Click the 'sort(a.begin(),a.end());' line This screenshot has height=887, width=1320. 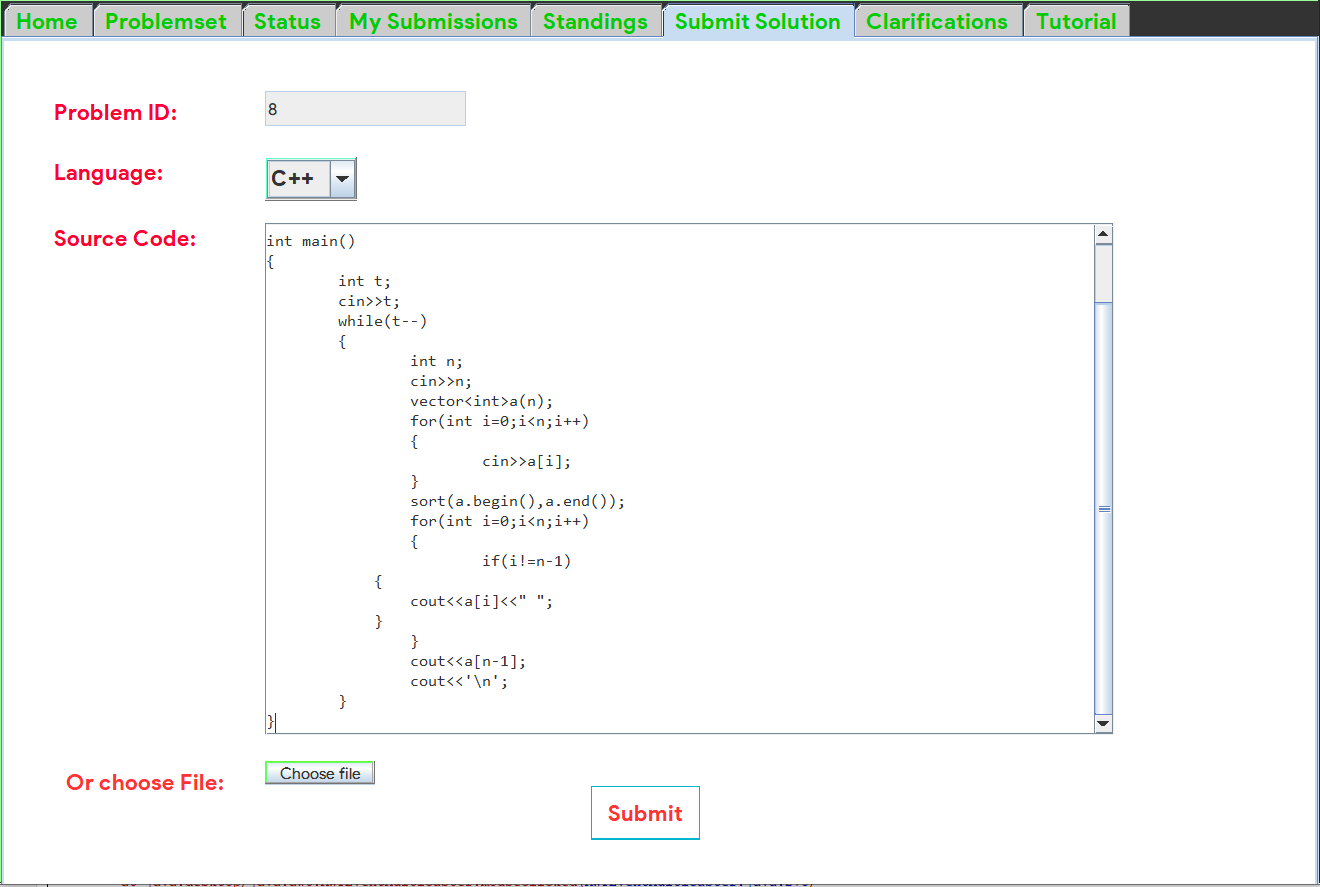(517, 501)
